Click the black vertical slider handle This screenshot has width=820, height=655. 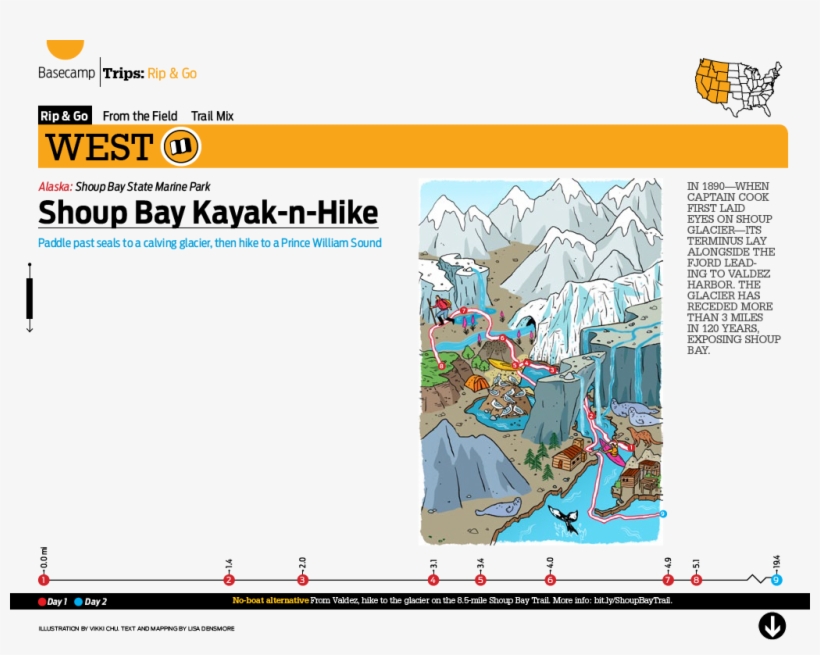coord(30,299)
